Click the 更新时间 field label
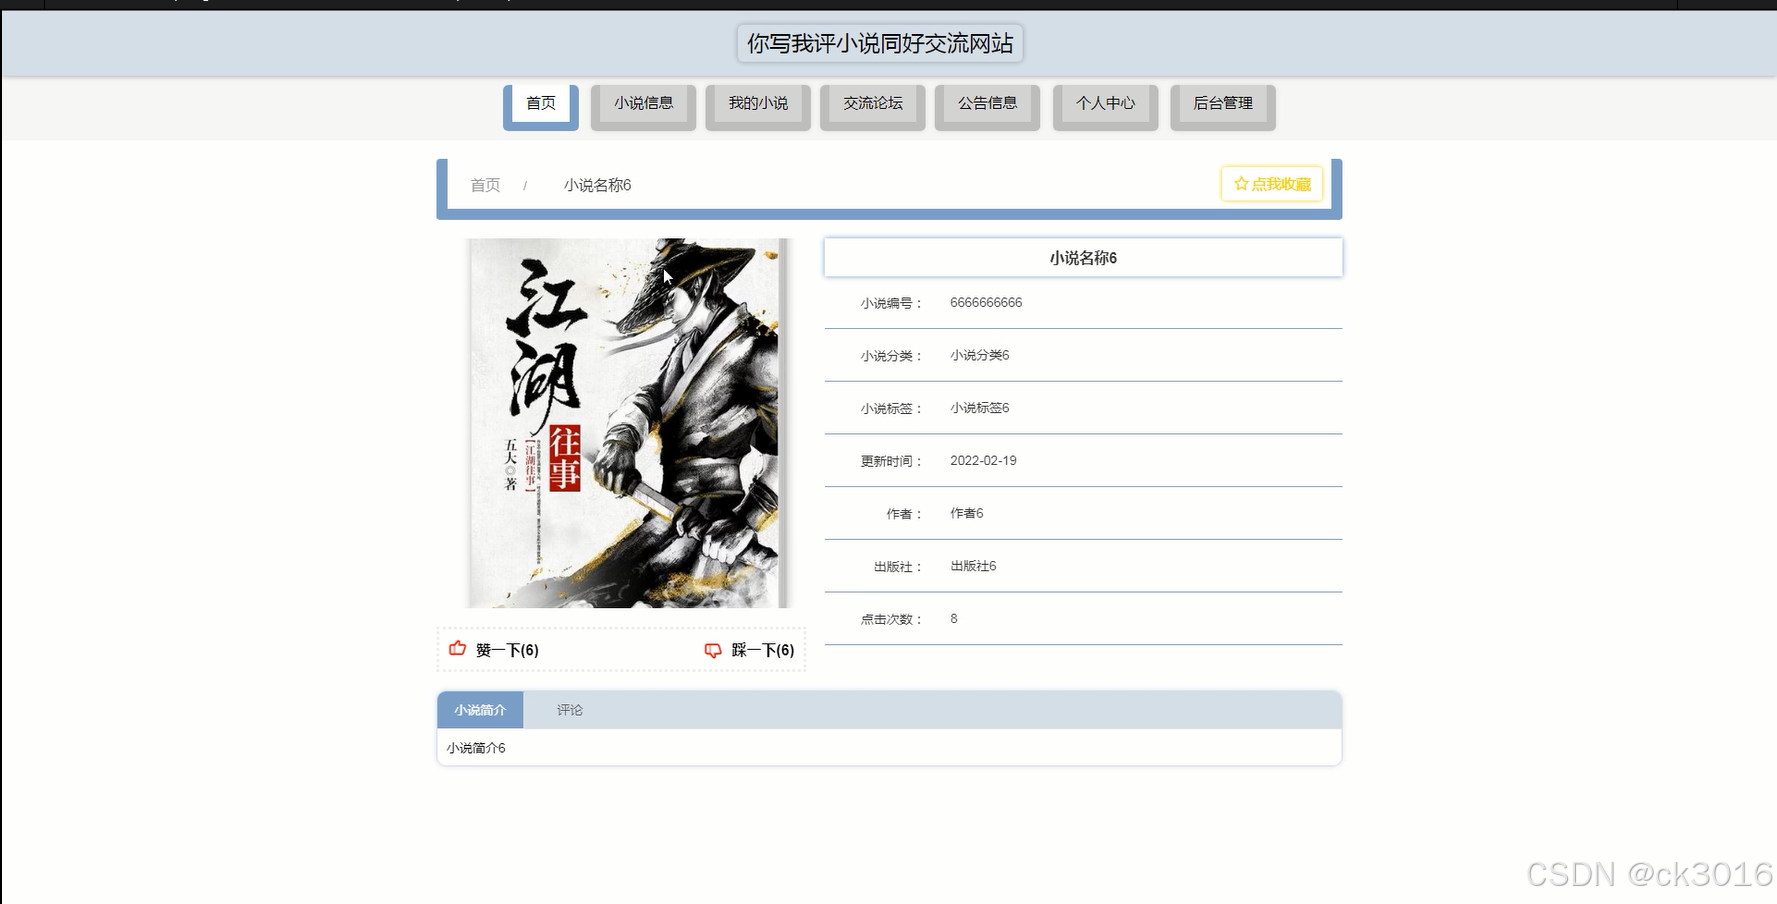This screenshot has width=1777, height=904. 891,461
